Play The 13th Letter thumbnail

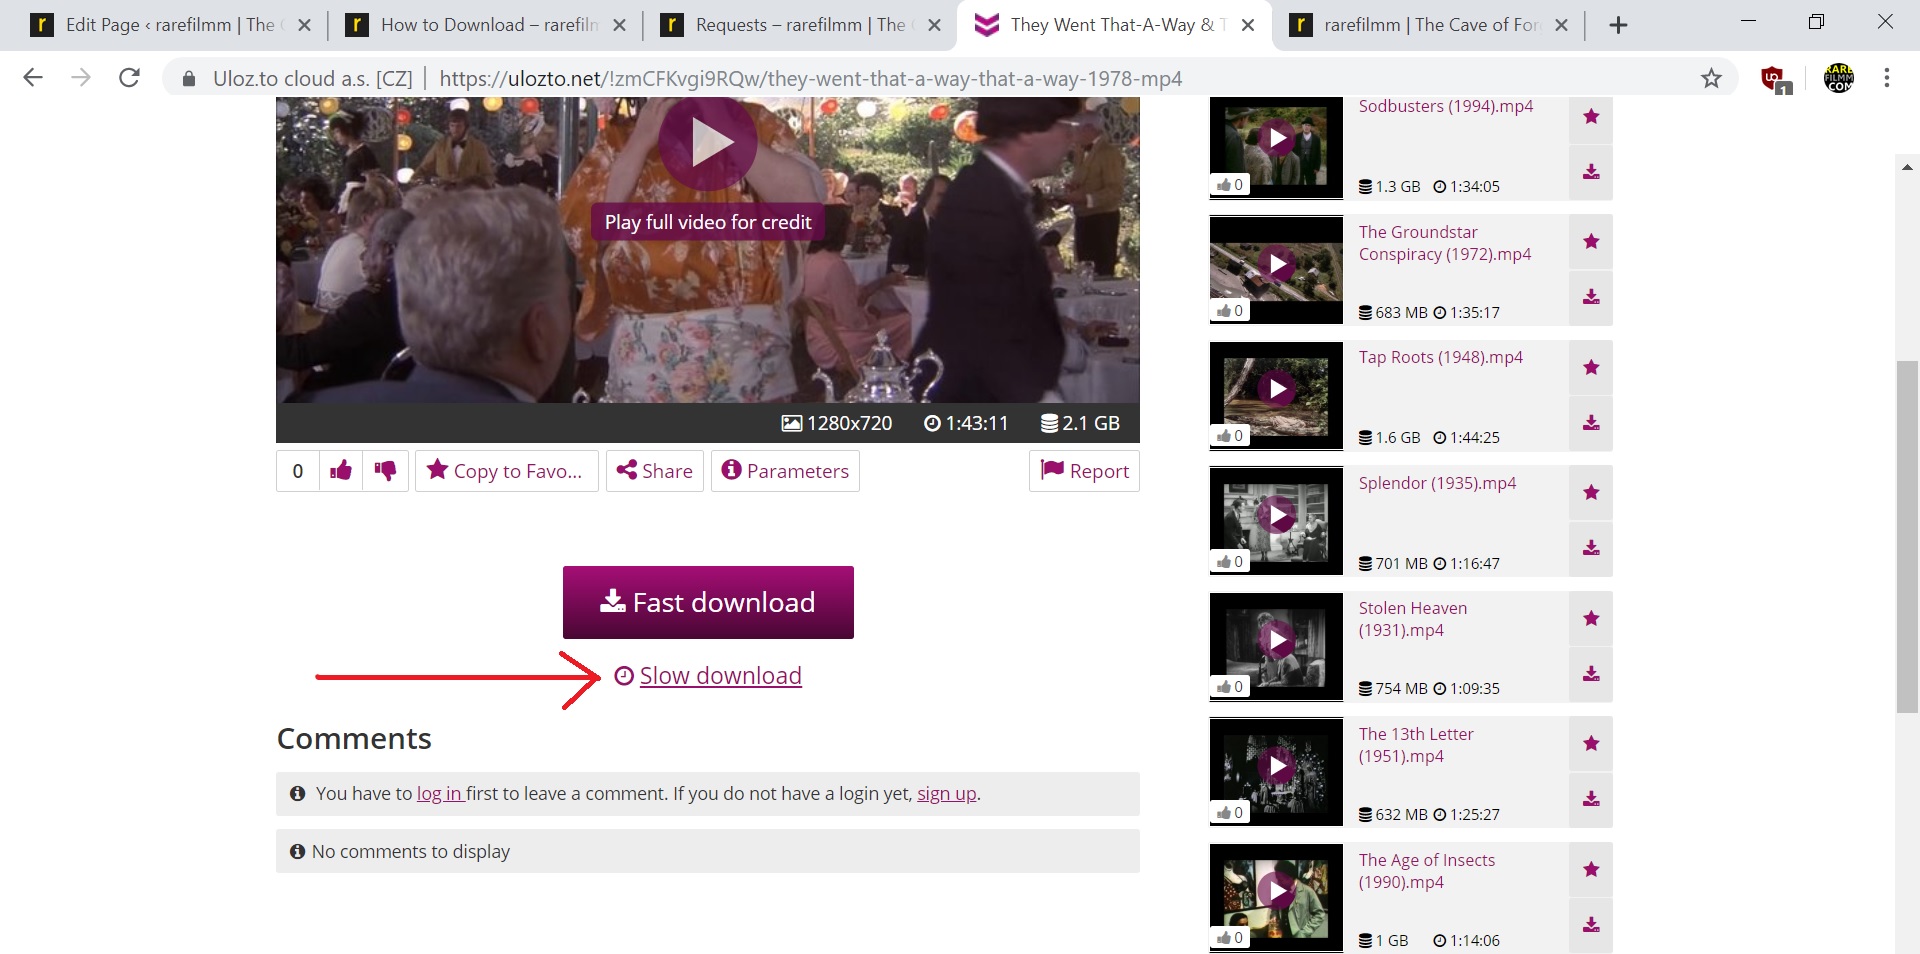click(x=1276, y=766)
